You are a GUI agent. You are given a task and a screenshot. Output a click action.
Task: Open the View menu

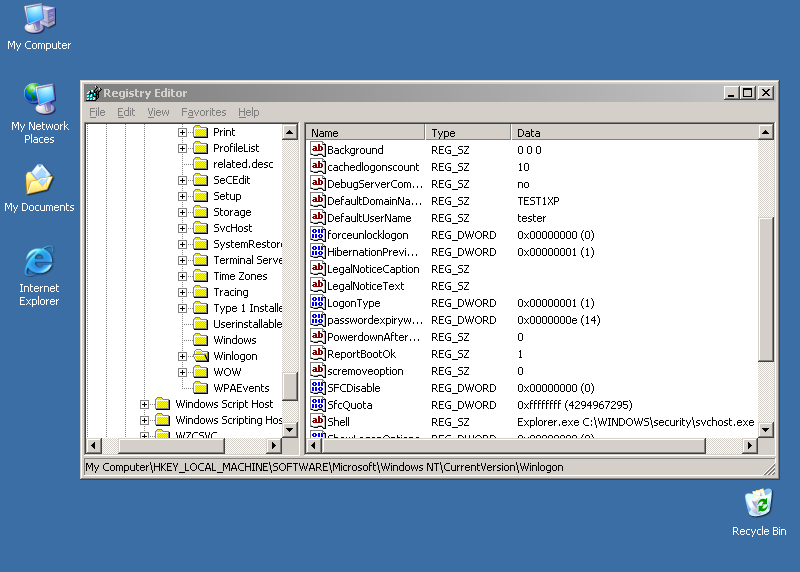point(158,112)
